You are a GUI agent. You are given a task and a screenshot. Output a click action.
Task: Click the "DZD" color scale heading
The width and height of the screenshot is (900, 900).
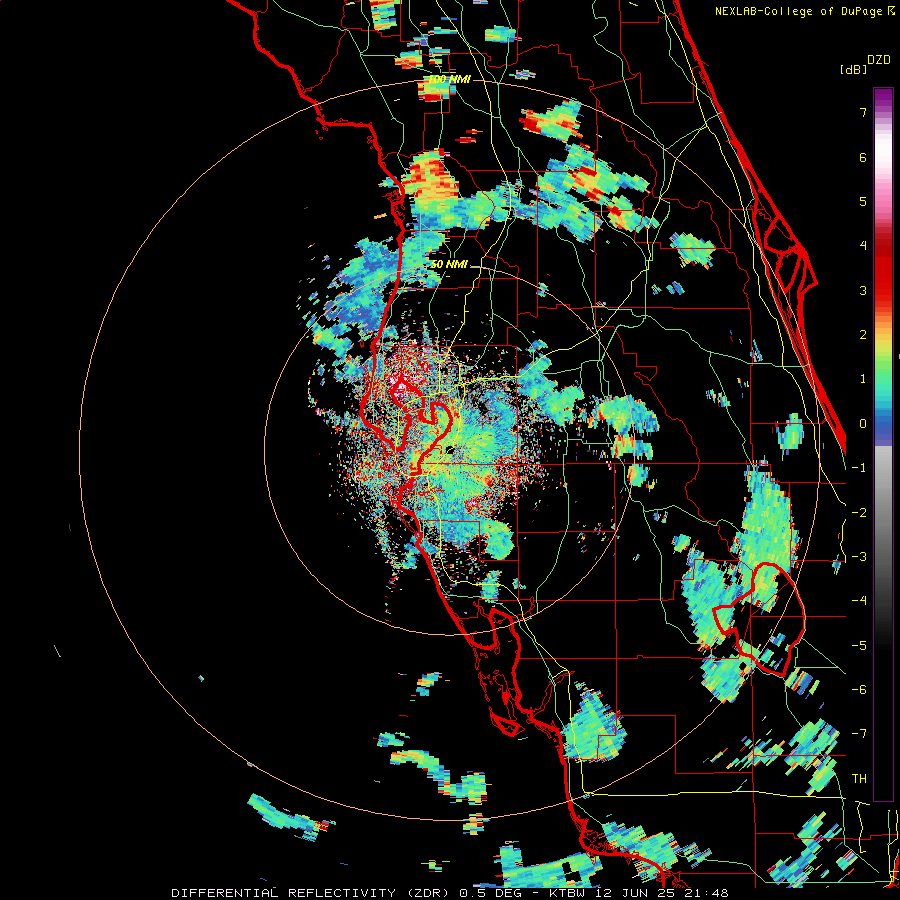879,60
